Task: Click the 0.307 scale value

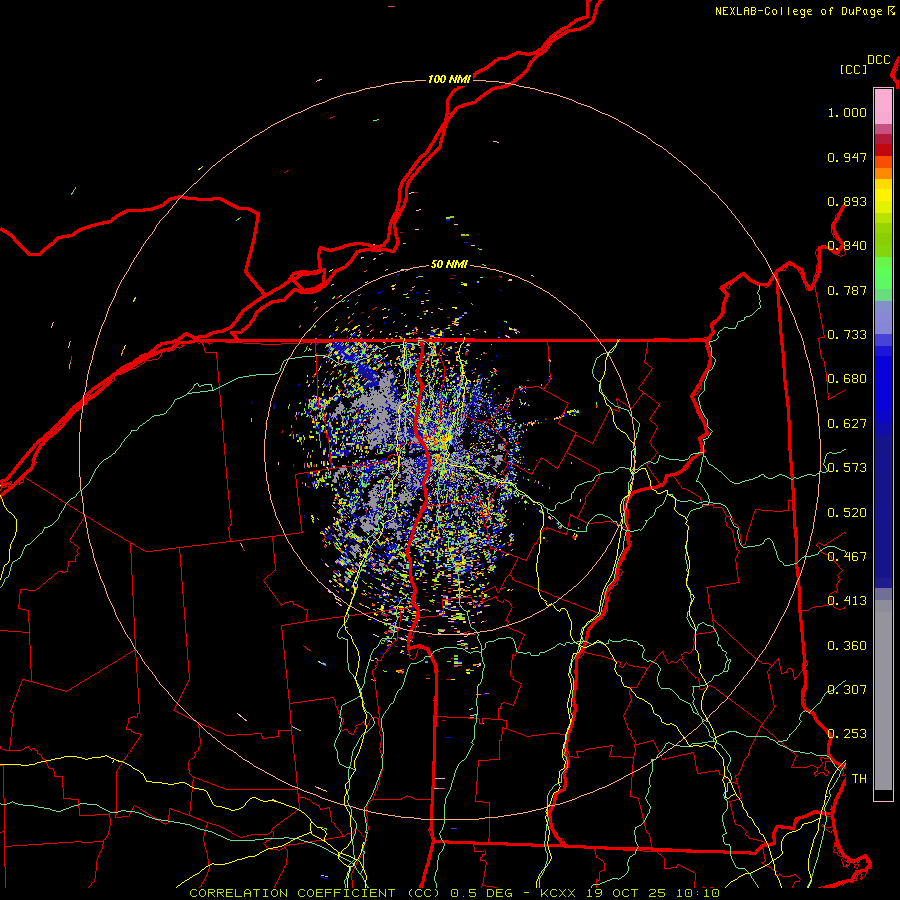Action: 847,689
